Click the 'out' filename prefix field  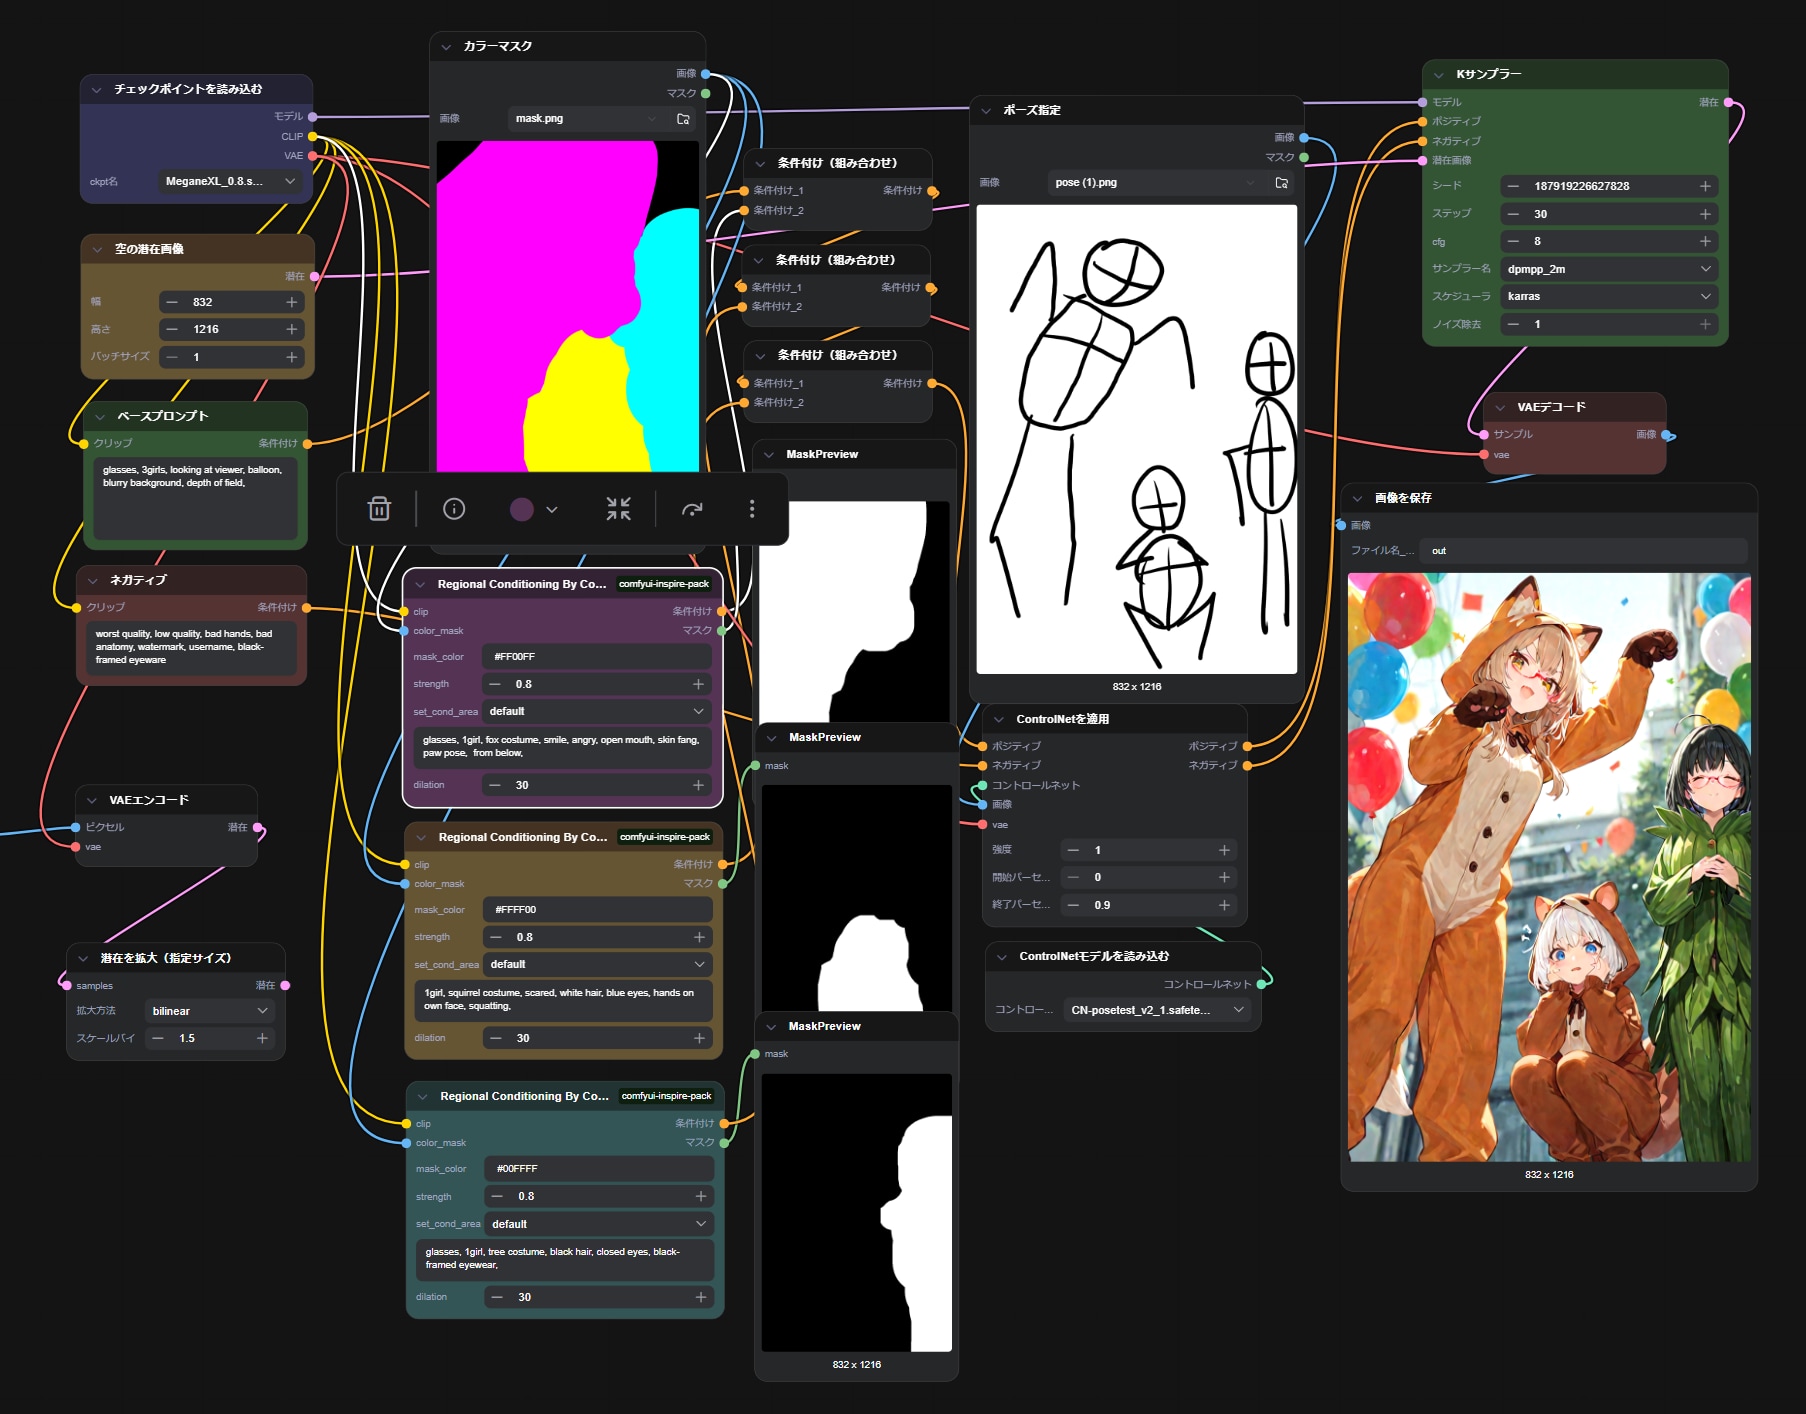[1582, 551]
